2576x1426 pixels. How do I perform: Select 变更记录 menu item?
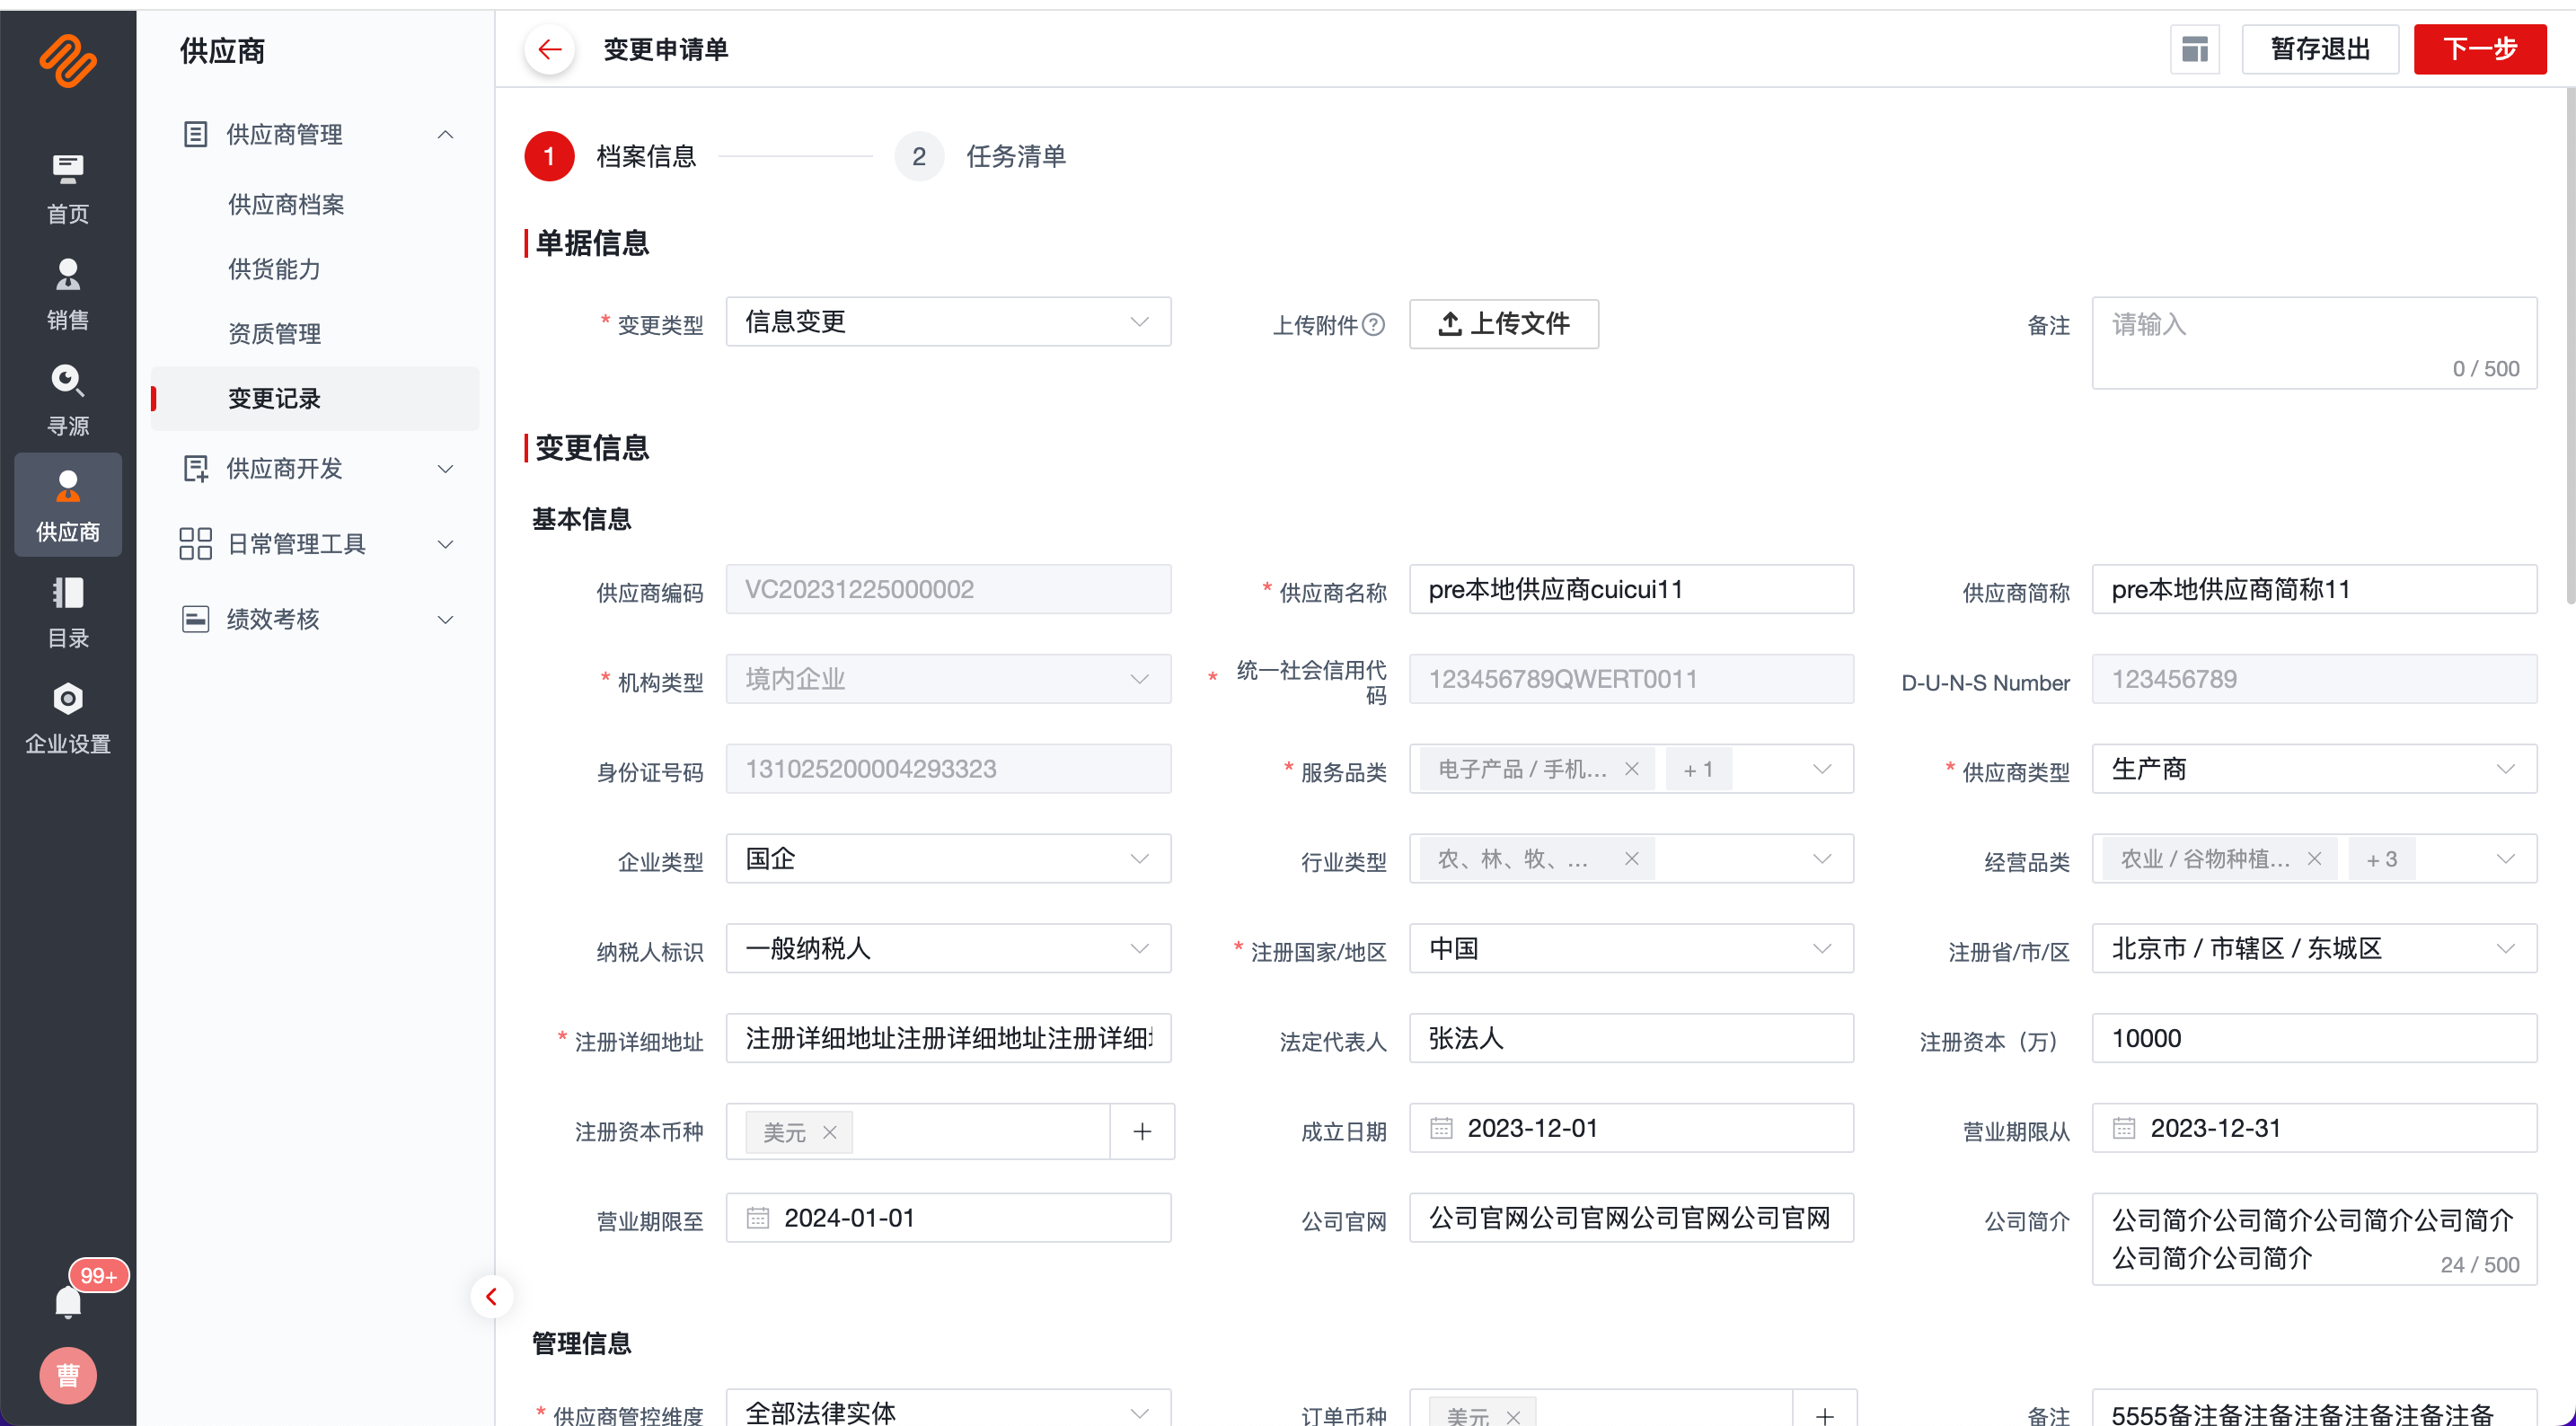tap(315, 398)
